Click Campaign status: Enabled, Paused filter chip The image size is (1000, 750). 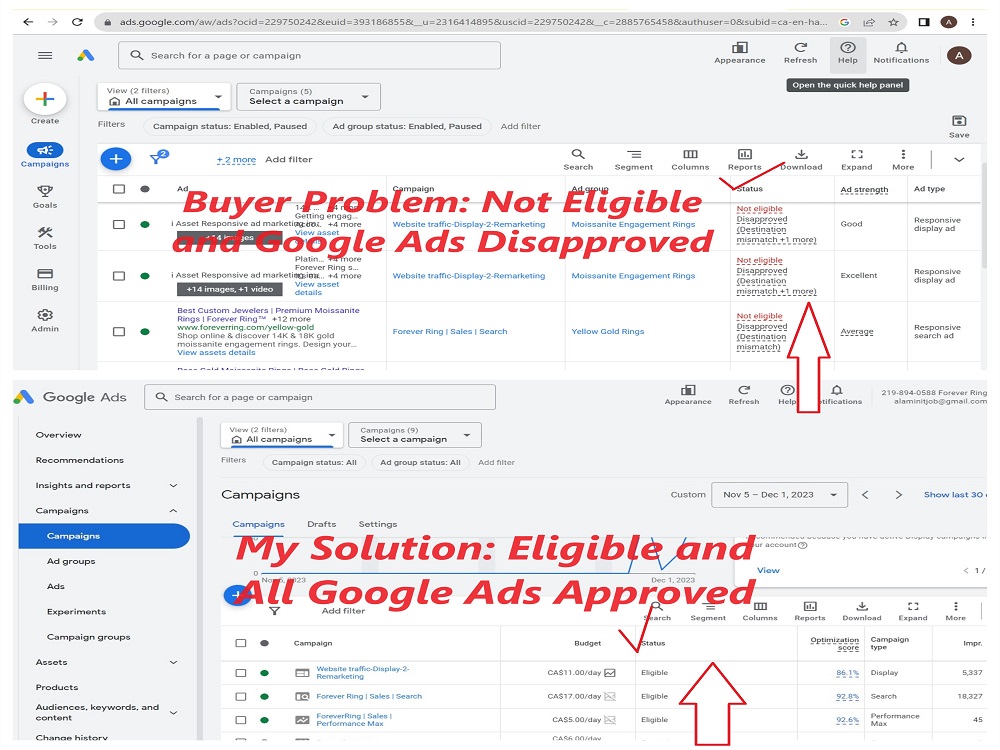230,126
